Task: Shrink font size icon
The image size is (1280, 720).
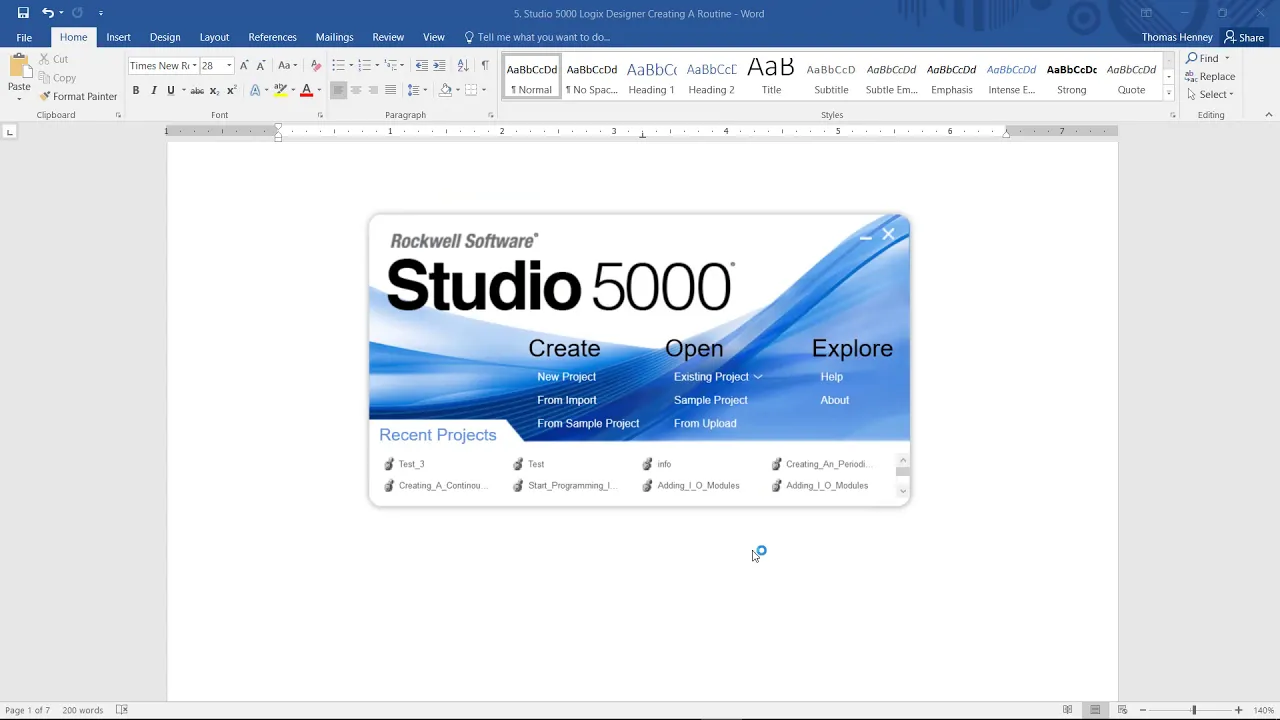Action: click(x=260, y=66)
